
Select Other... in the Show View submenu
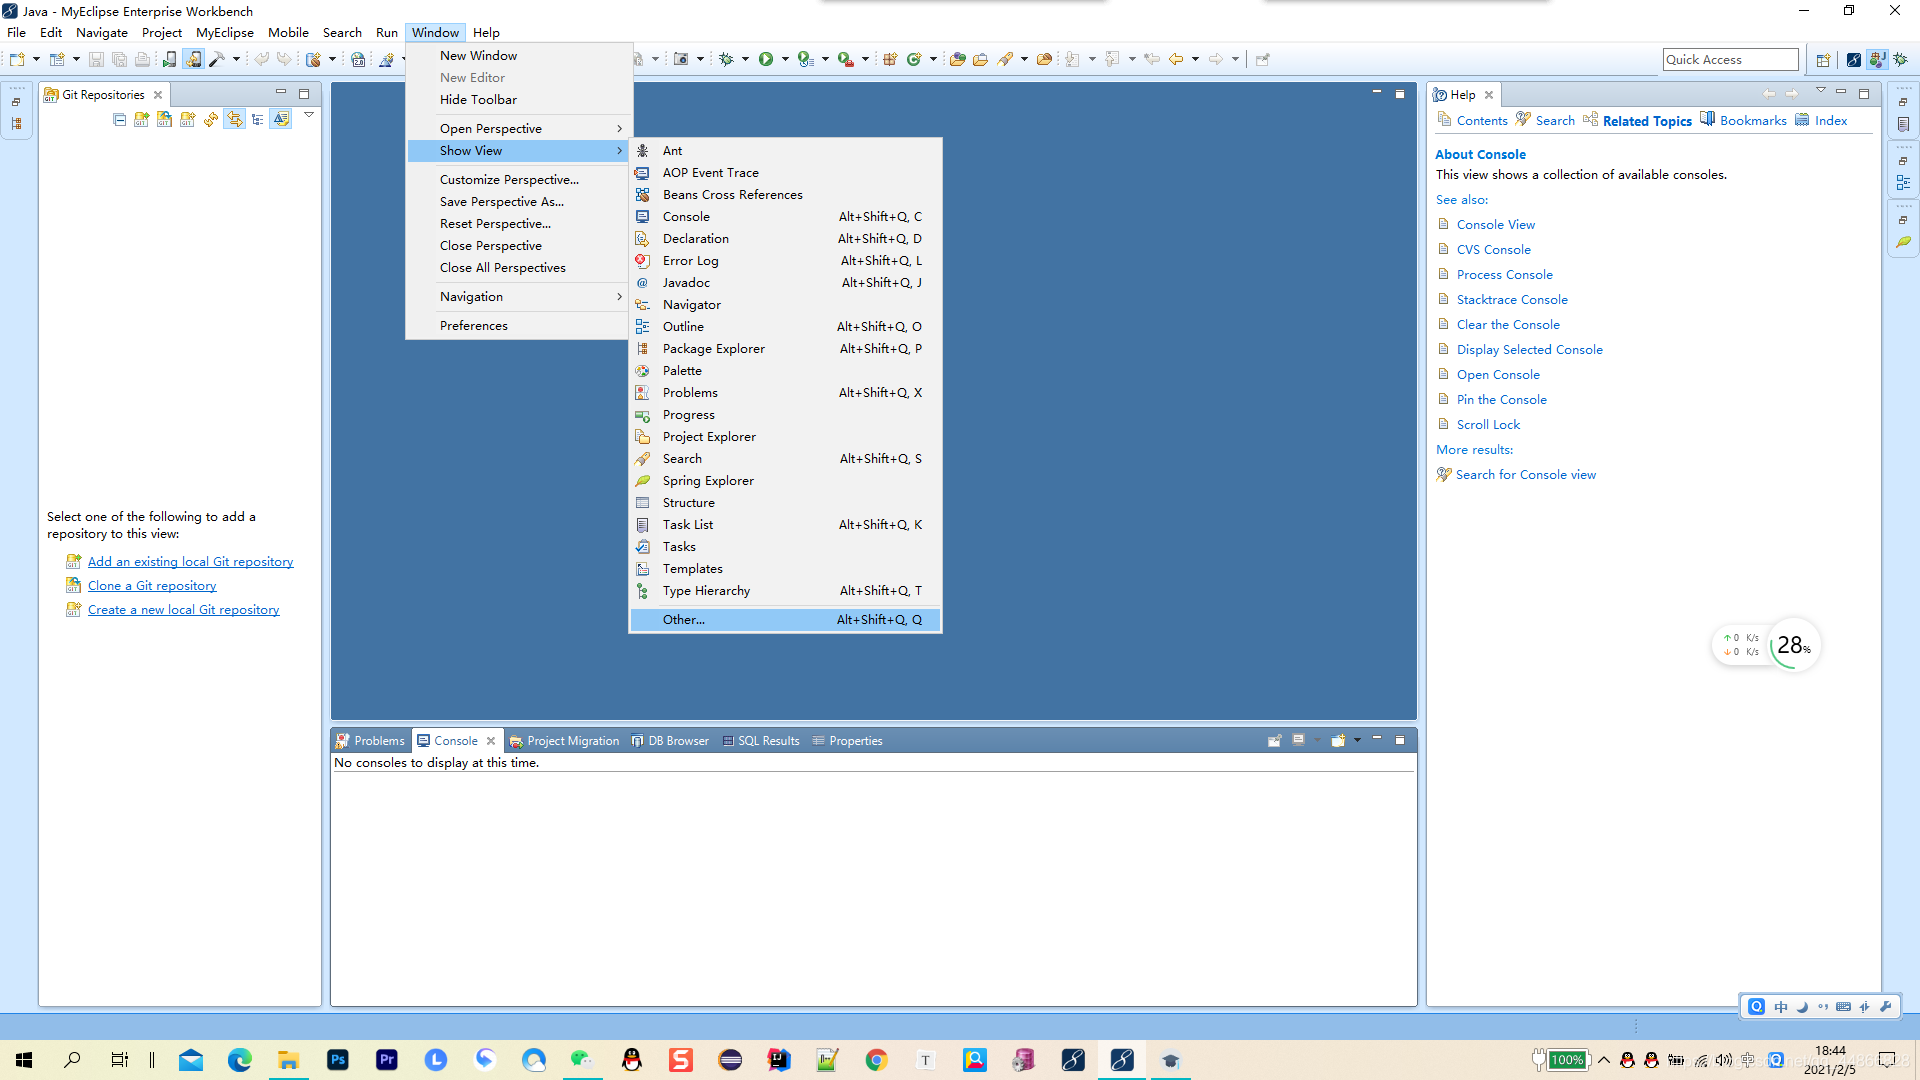pyautogui.click(x=684, y=620)
